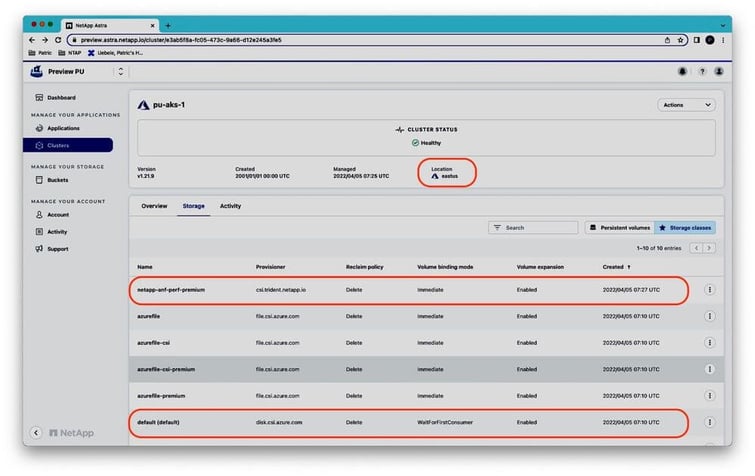Switch to the Overview tab
This screenshot has width=755, height=476.
pyautogui.click(x=154, y=206)
